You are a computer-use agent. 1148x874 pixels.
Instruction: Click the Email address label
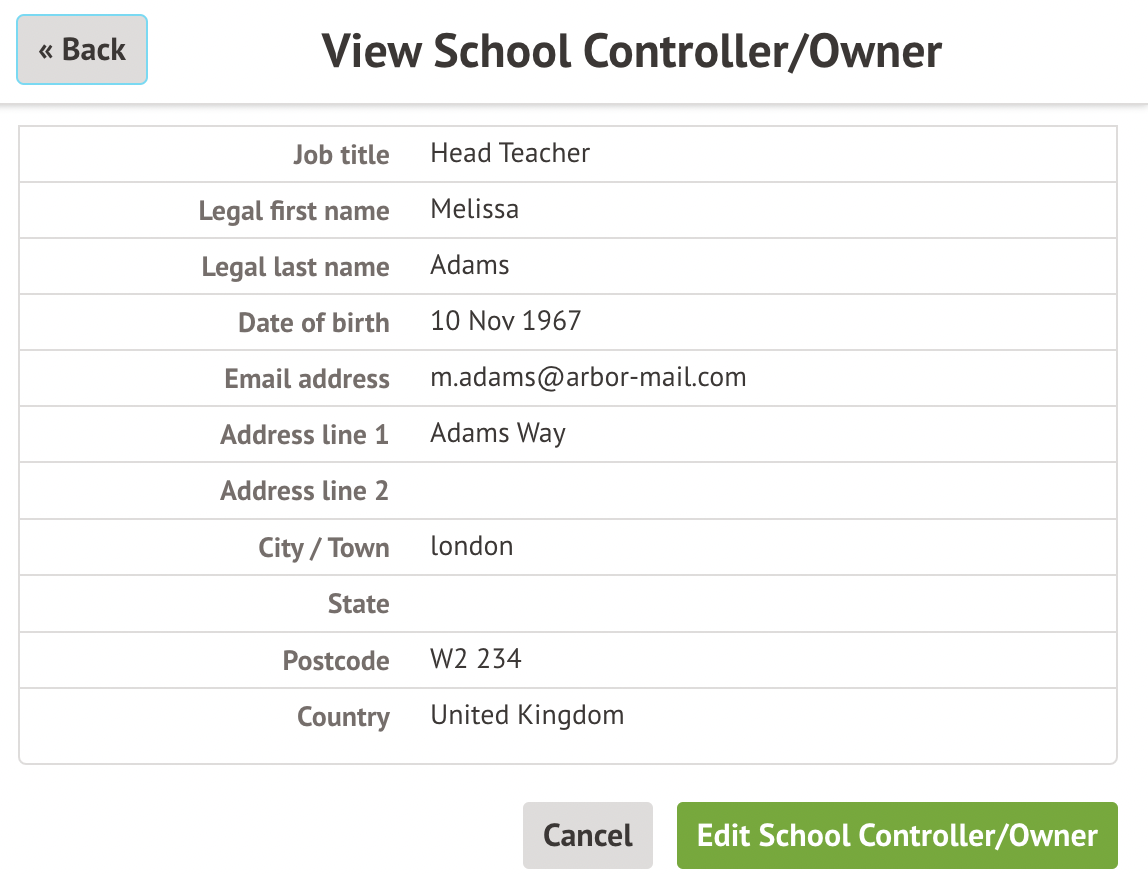coord(307,379)
